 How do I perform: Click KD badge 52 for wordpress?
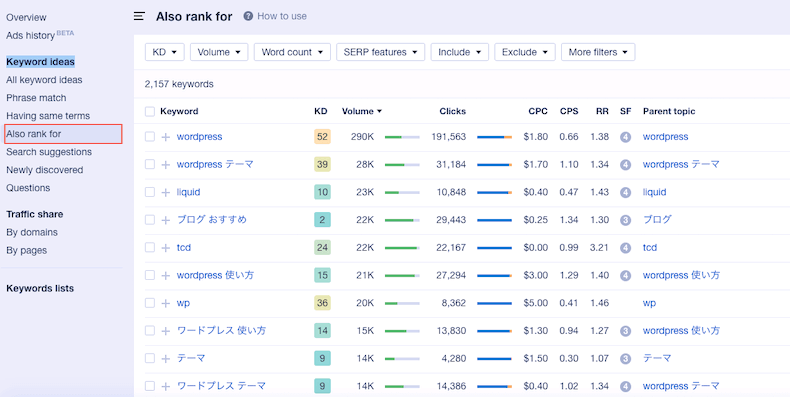tap(322, 137)
